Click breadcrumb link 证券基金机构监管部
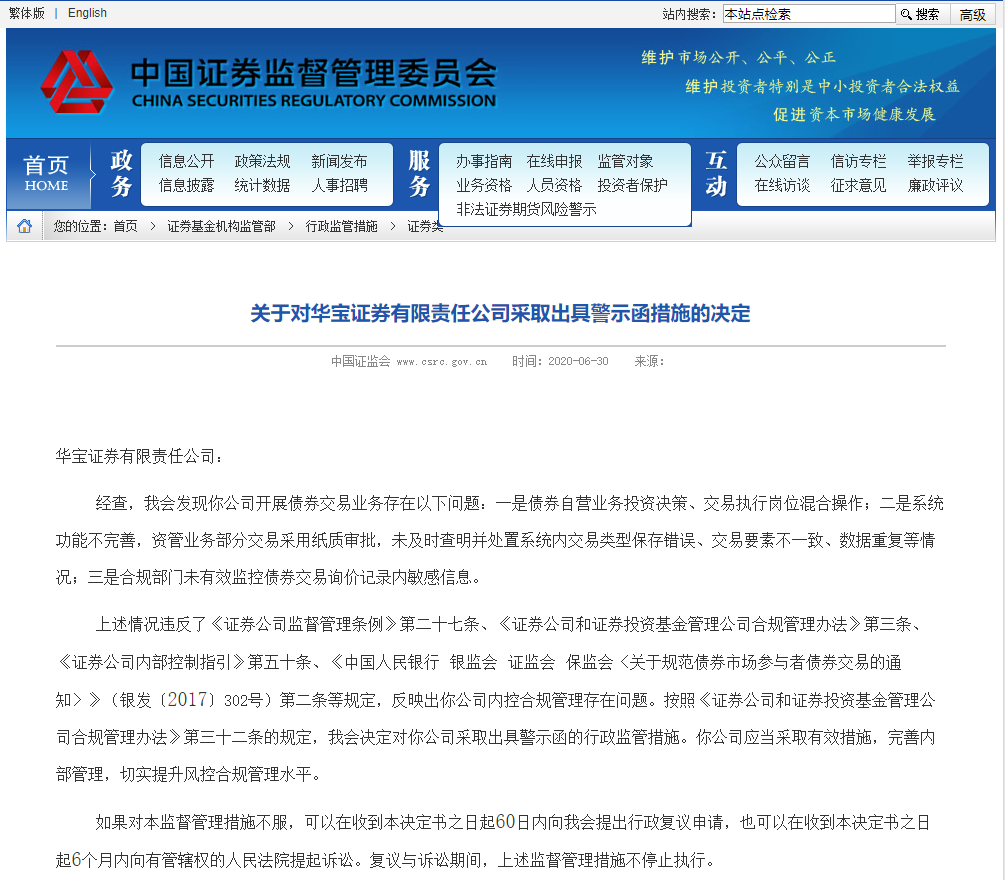The height and width of the screenshot is (880, 1005). click(222, 226)
